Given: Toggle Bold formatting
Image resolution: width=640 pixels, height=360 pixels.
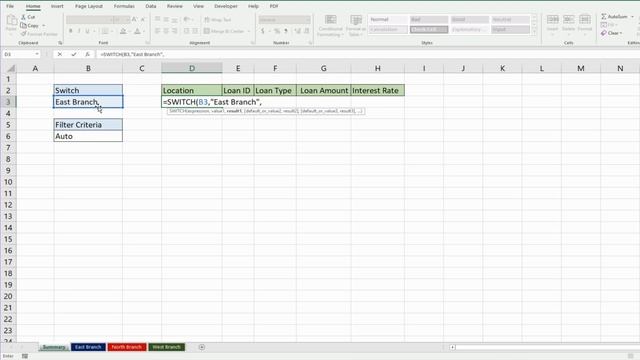Looking at the screenshot, I should pos(71,31).
